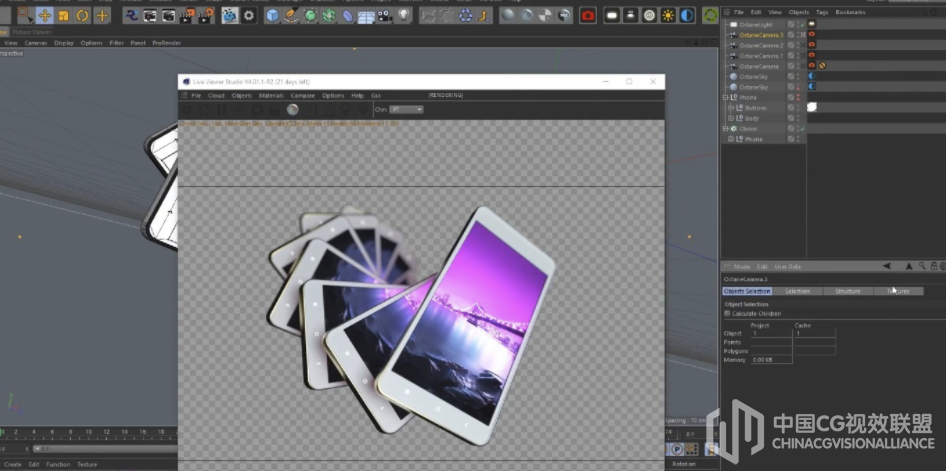
Task: Collapse the Phone group in object tree
Action: point(726,97)
